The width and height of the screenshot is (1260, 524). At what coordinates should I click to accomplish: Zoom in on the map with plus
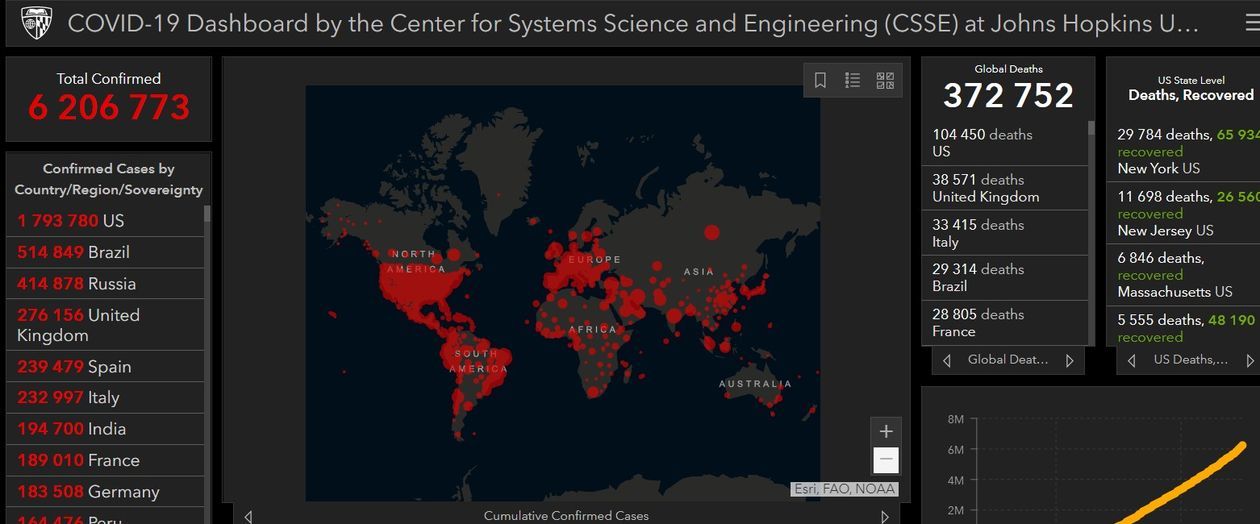point(886,432)
